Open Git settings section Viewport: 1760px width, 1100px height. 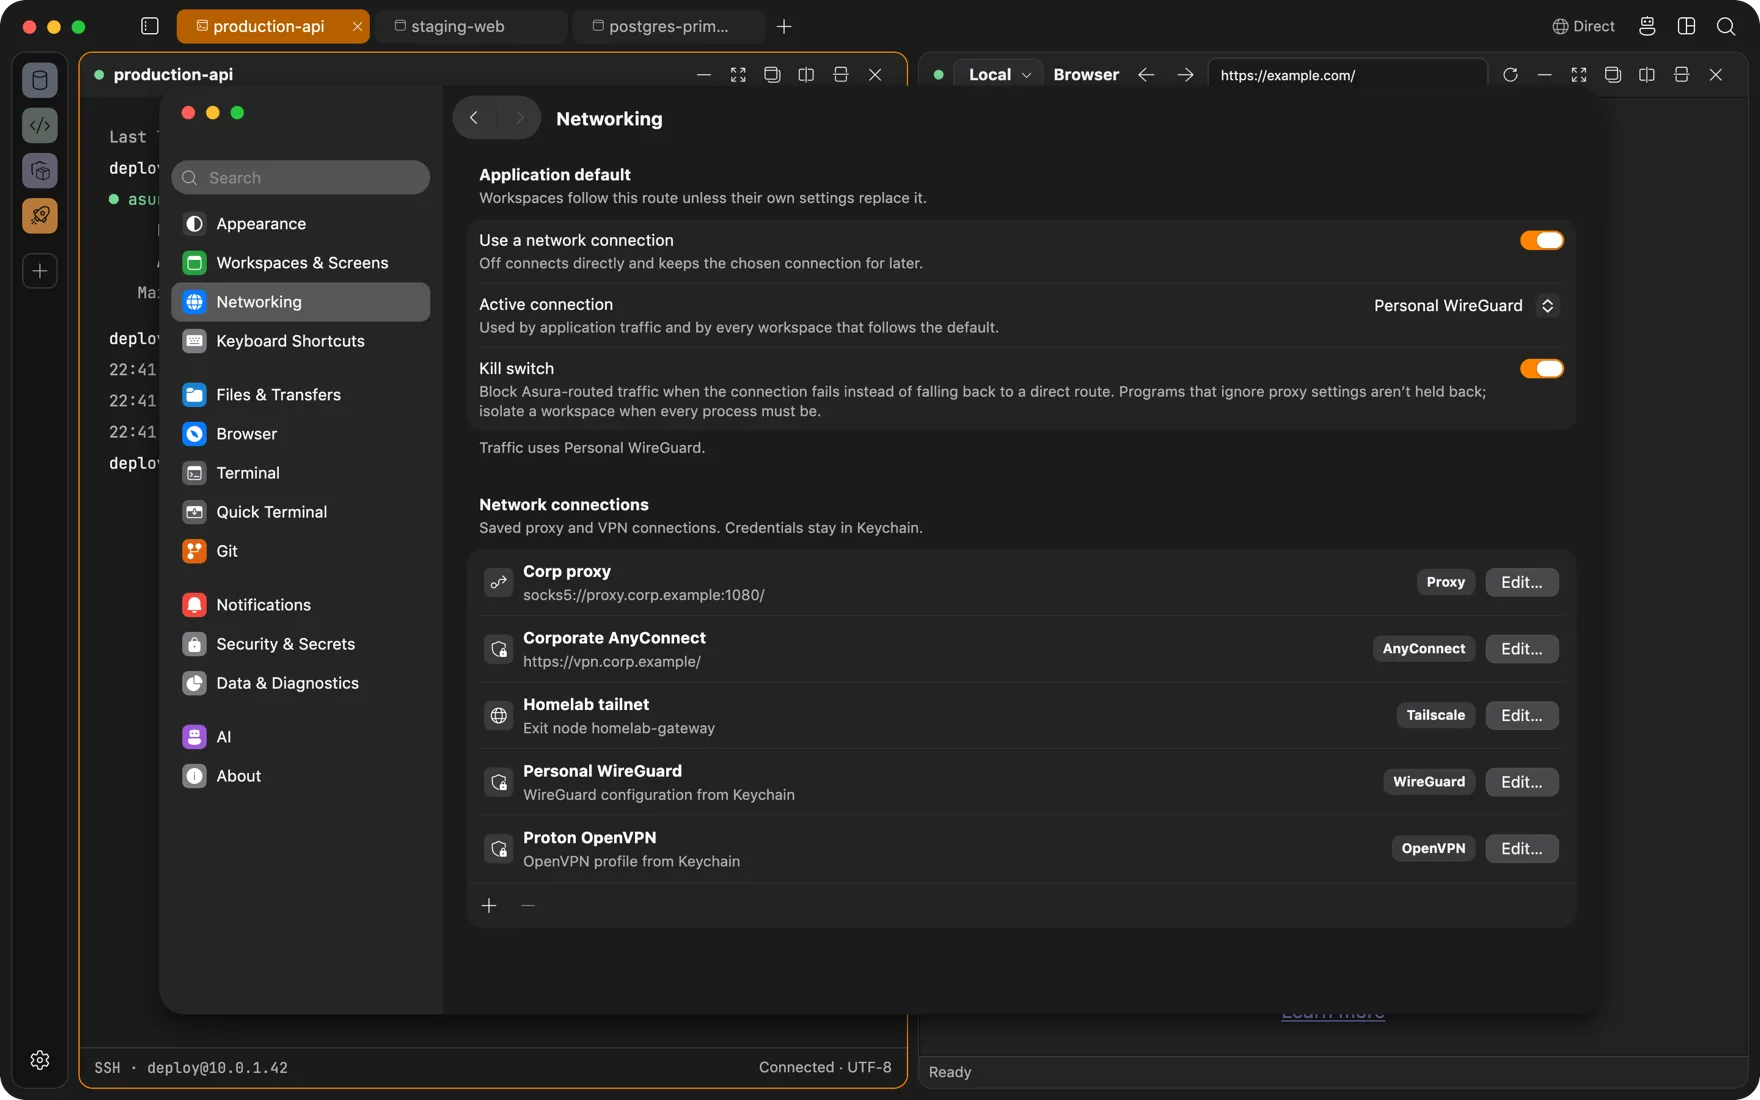(300, 551)
